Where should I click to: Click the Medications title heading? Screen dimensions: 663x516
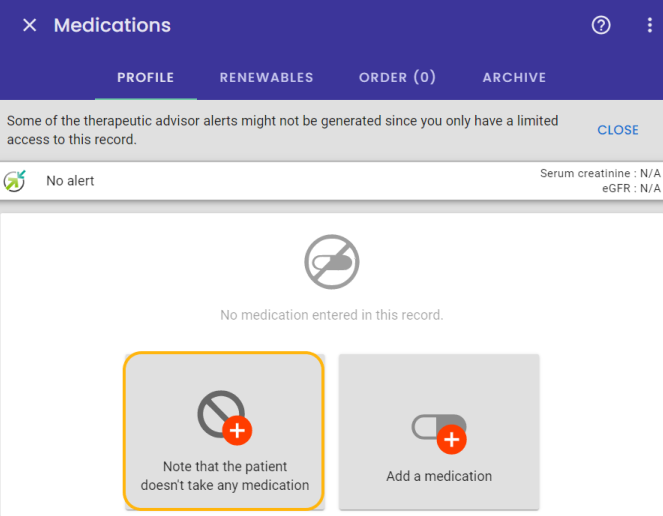click(x=112, y=25)
